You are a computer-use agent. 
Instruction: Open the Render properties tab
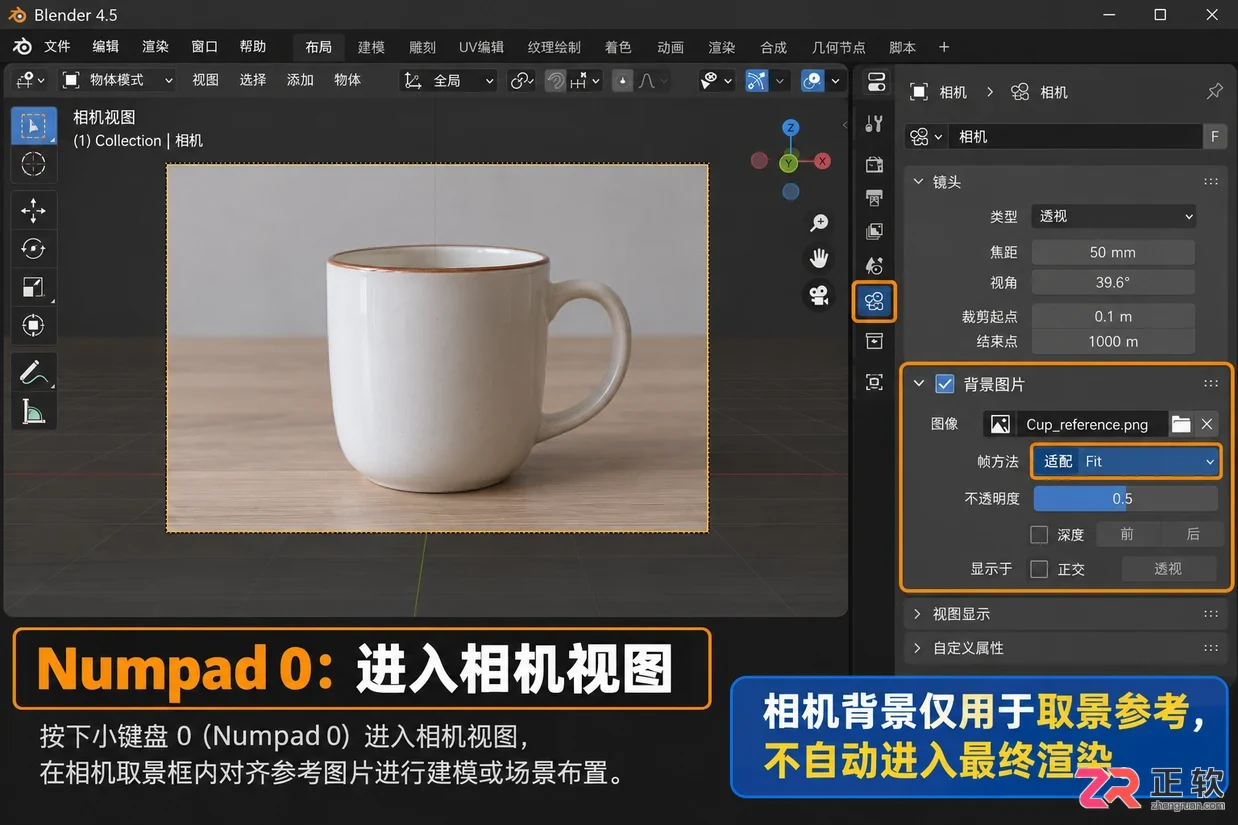coord(874,164)
